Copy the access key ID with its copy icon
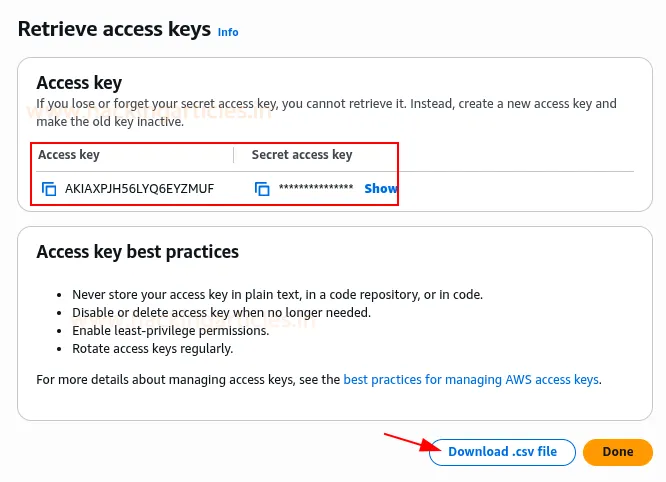This screenshot has height=482, width=666. click(49, 188)
